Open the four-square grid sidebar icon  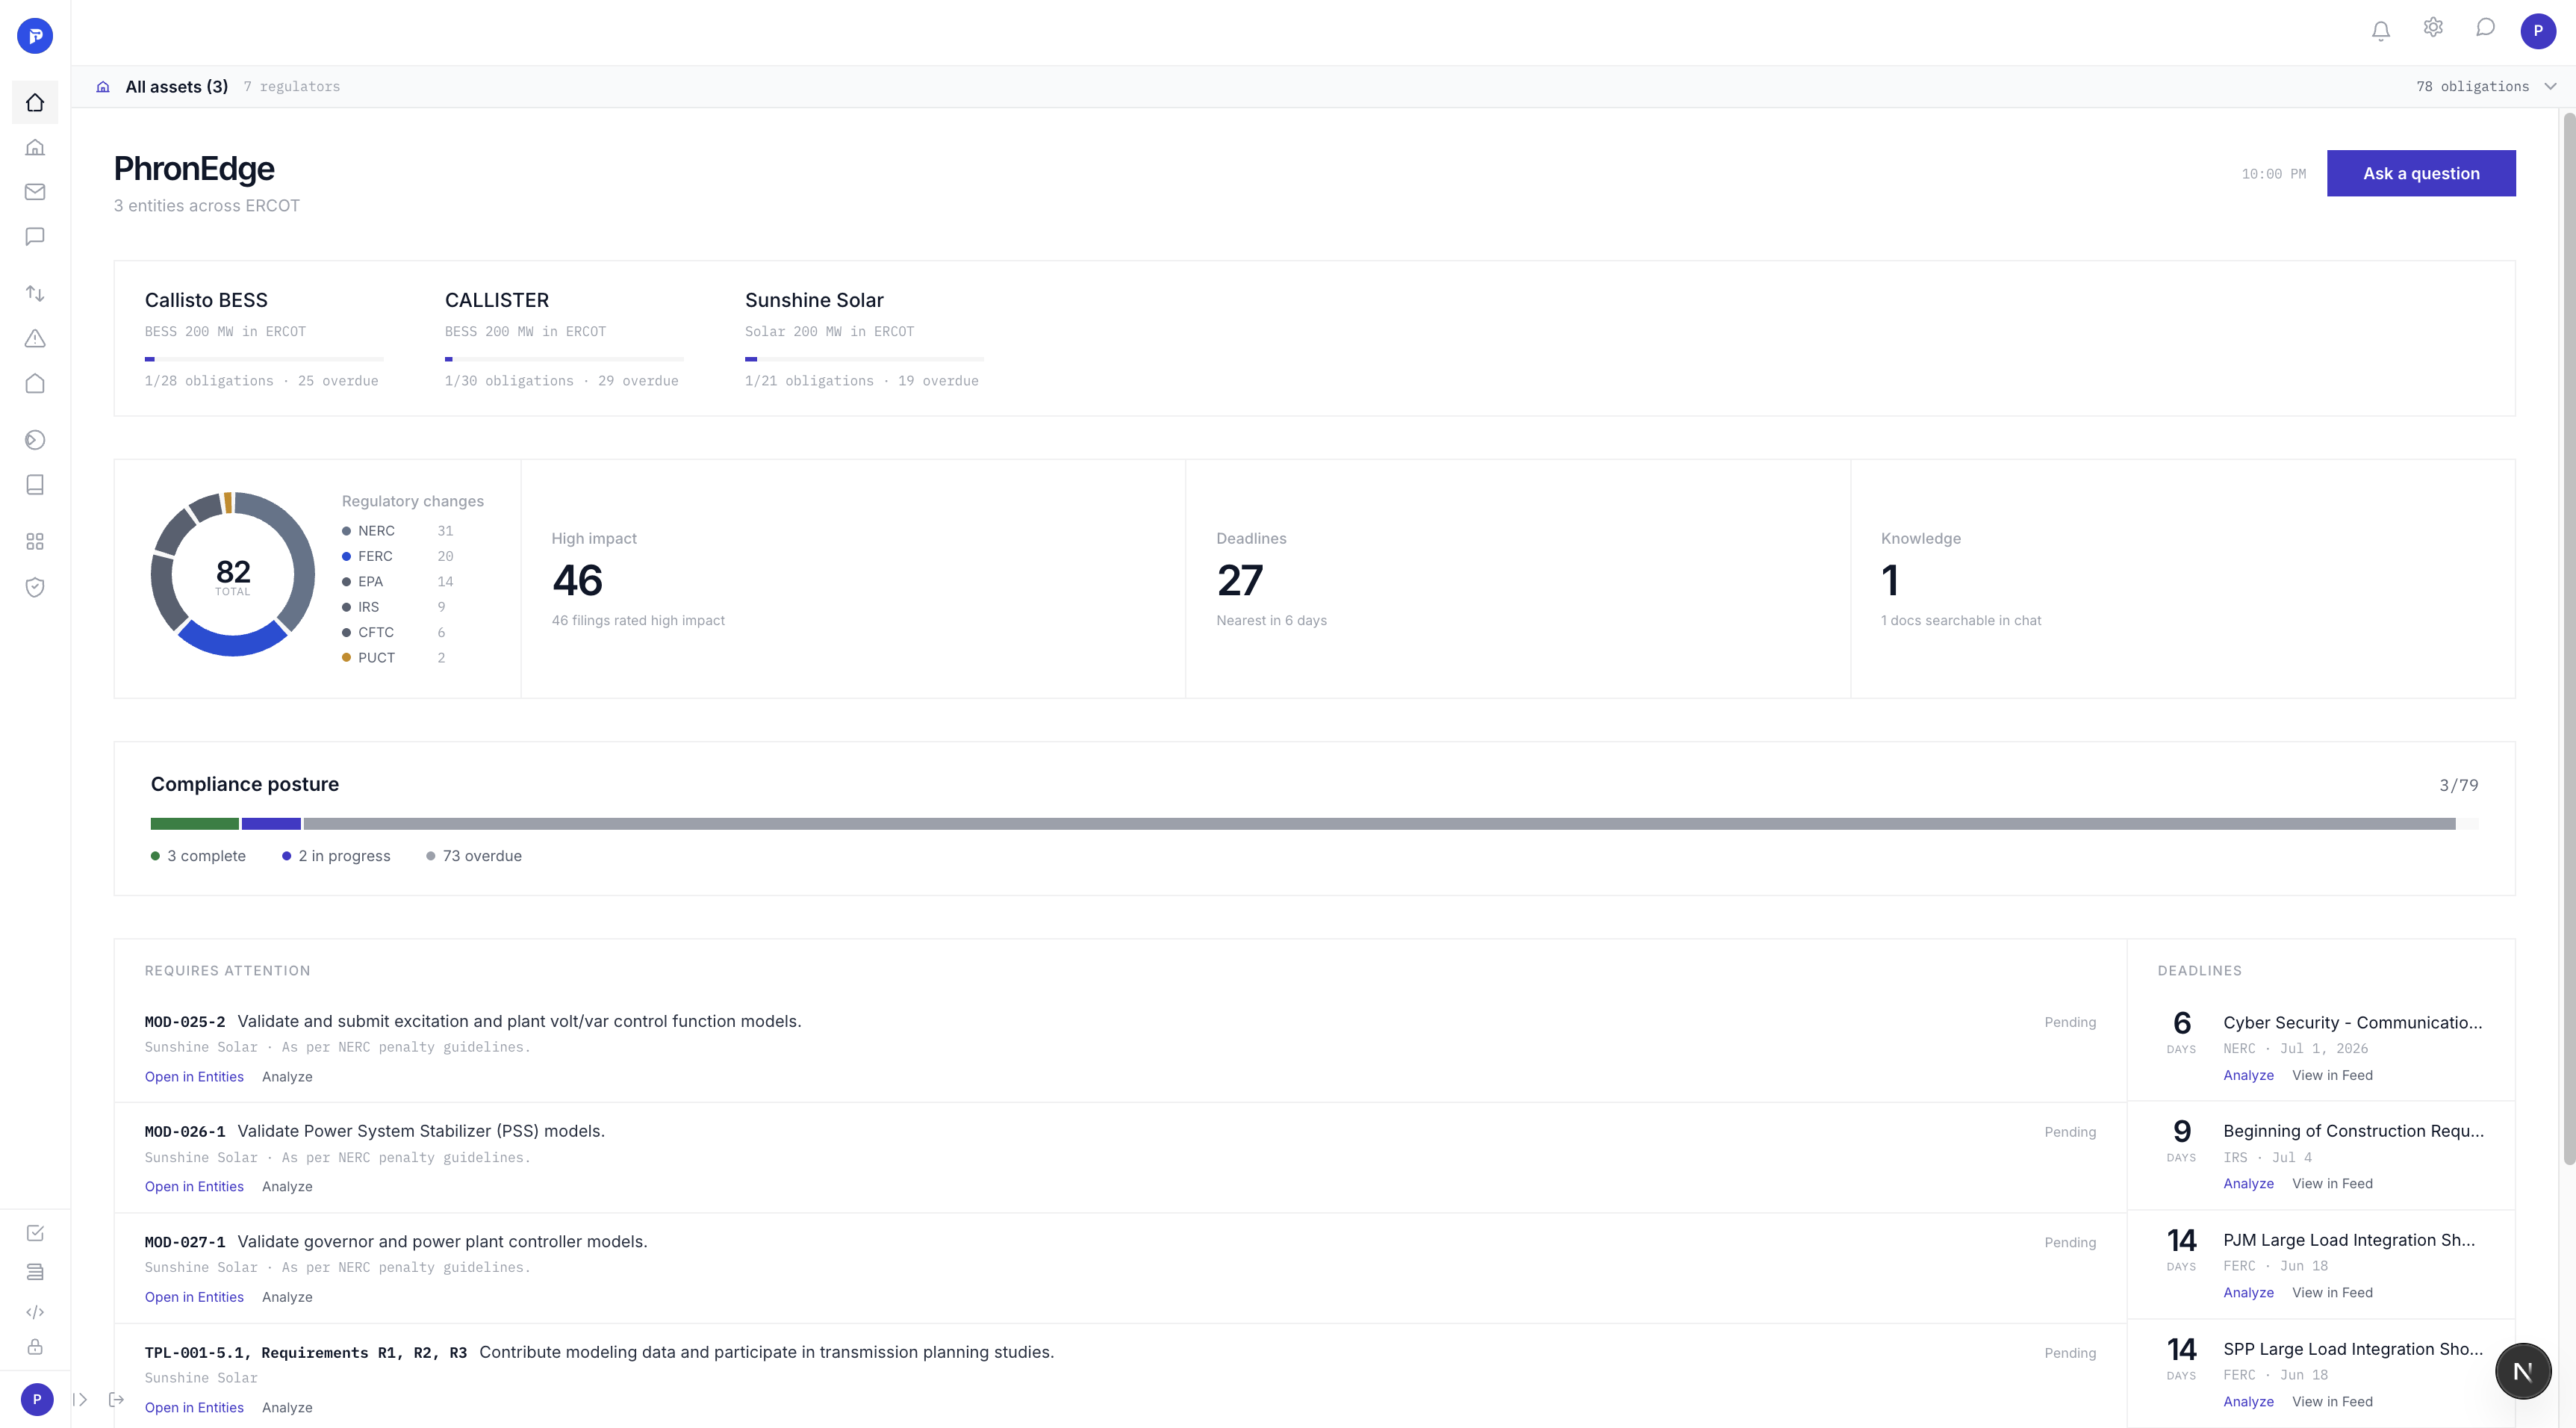coord(35,541)
